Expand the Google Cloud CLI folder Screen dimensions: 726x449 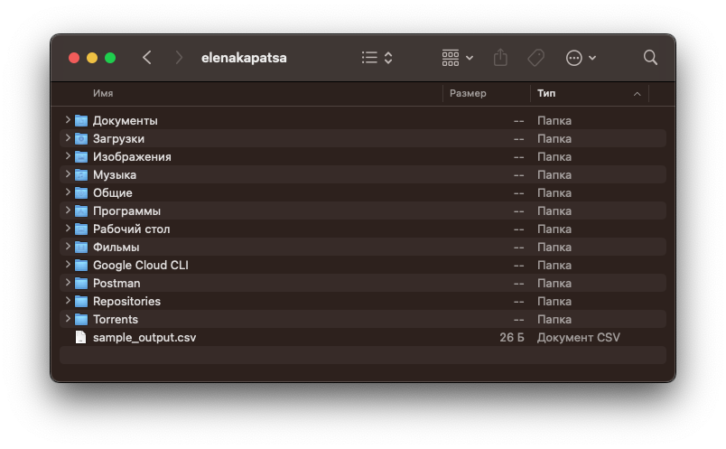[x=68, y=264]
